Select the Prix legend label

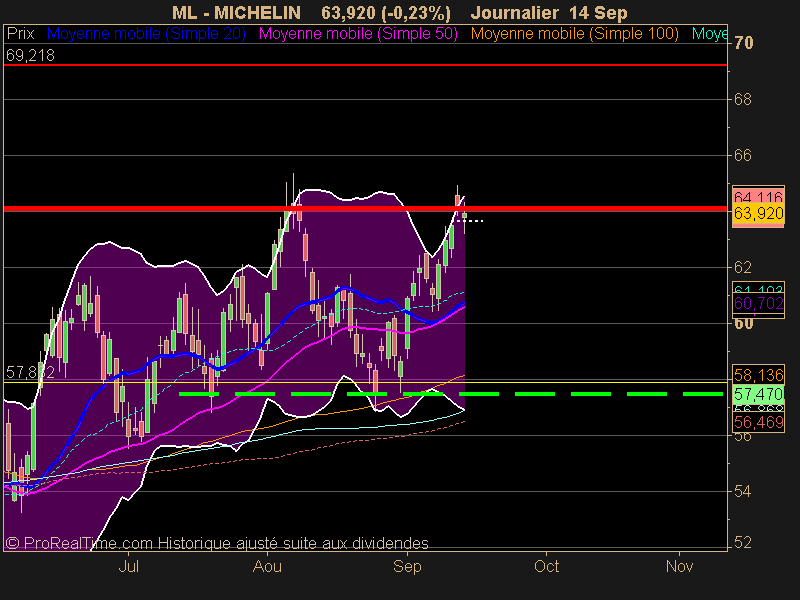[x=20, y=34]
